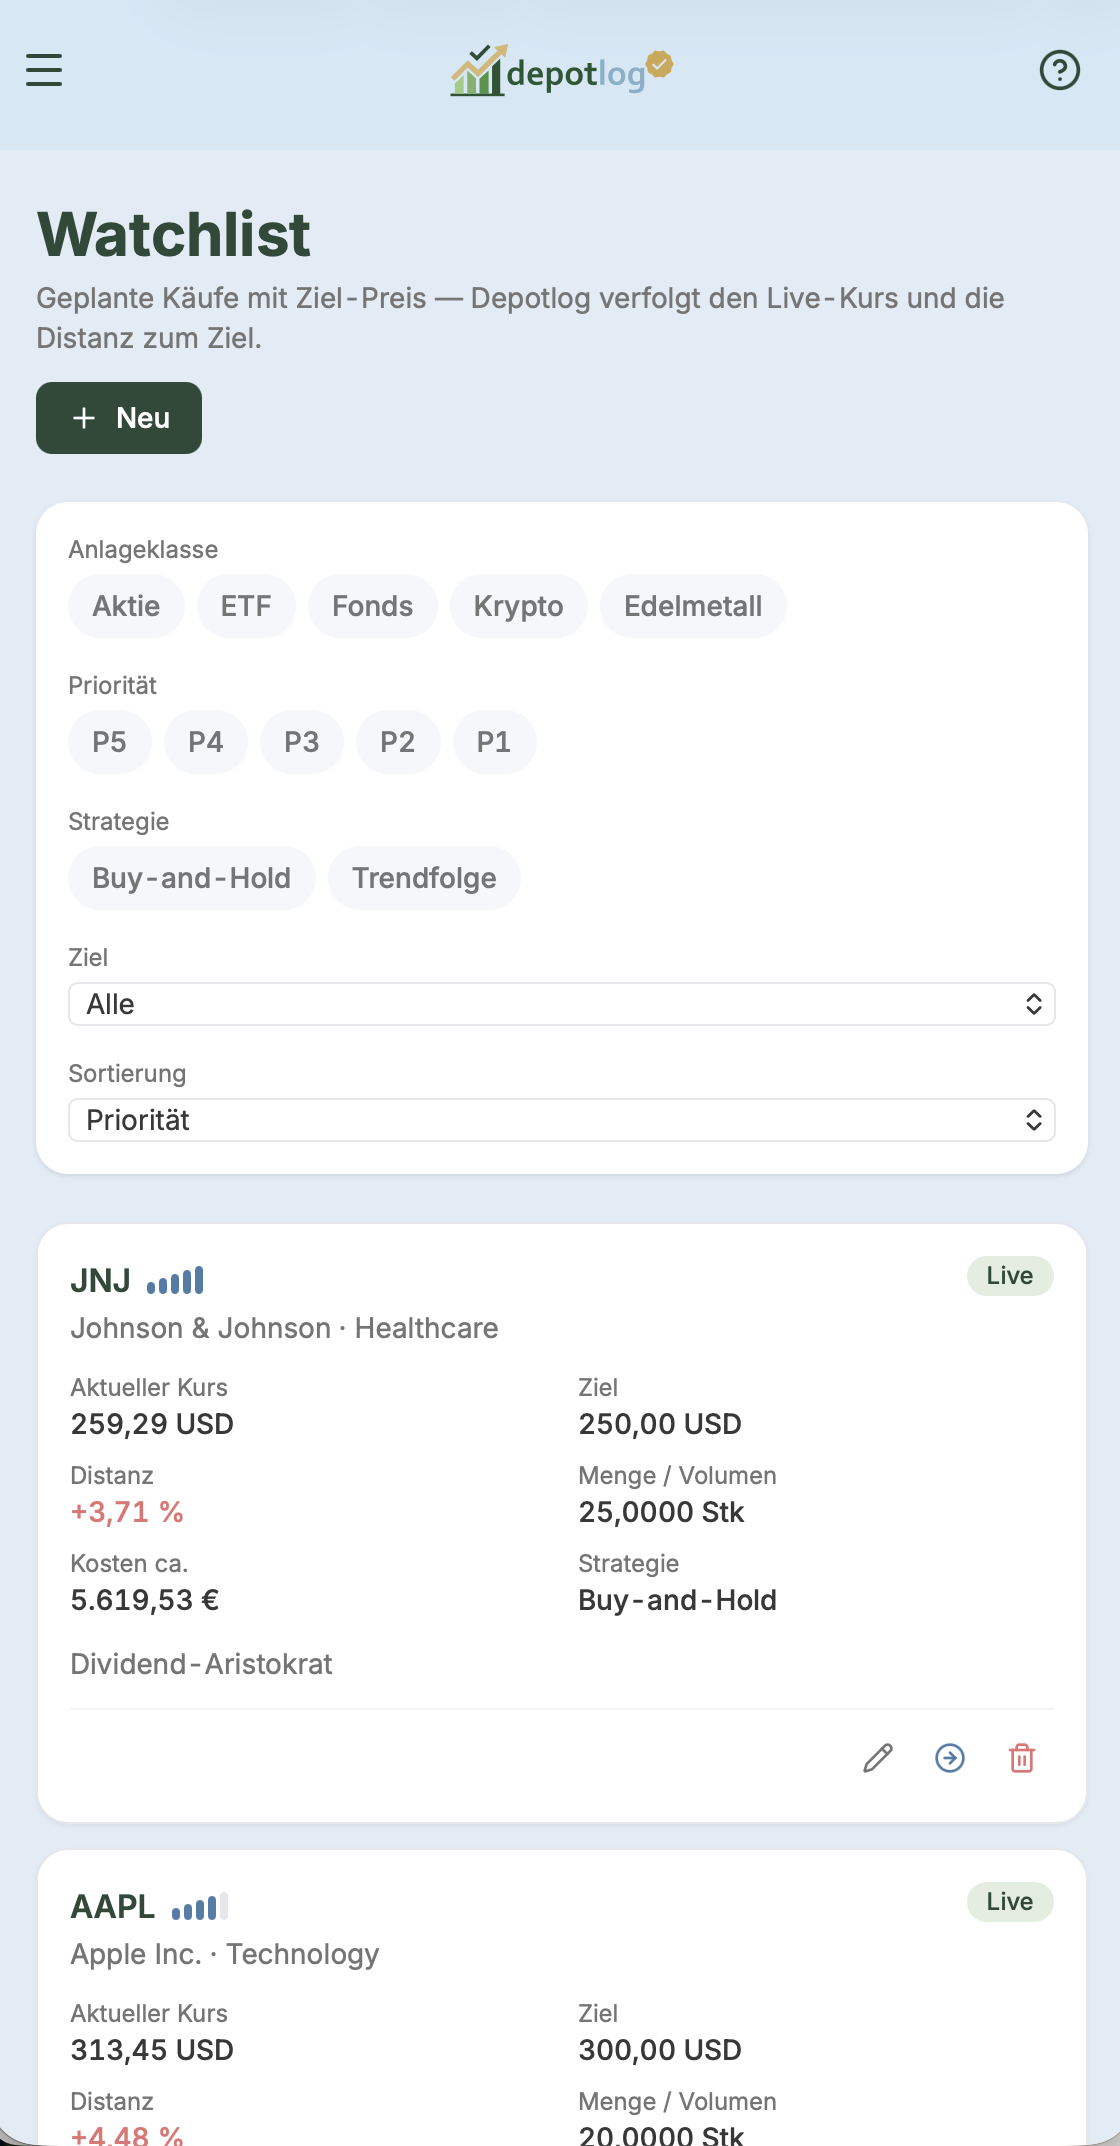Screen dimensions: 1120x2146
Task: Toggle the P1 priority filter
Action: [x=494, y=742]
